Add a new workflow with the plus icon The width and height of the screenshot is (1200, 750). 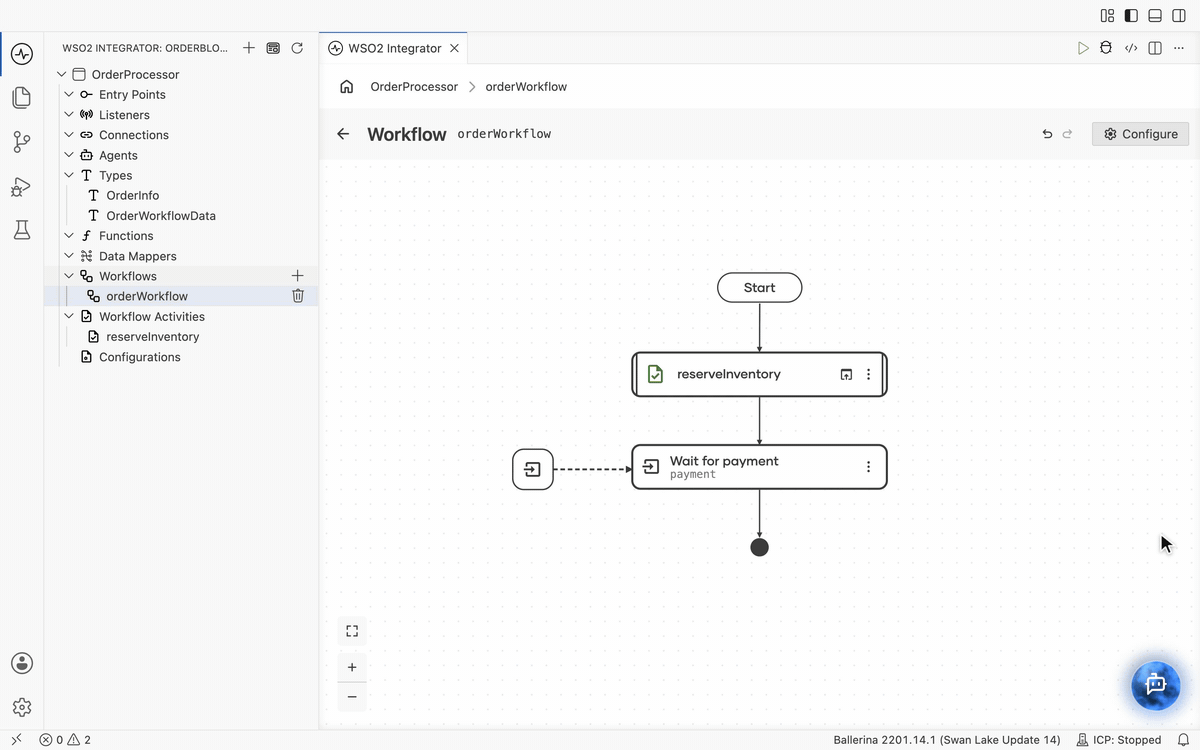pyautogui.click(x=297, y=275)
